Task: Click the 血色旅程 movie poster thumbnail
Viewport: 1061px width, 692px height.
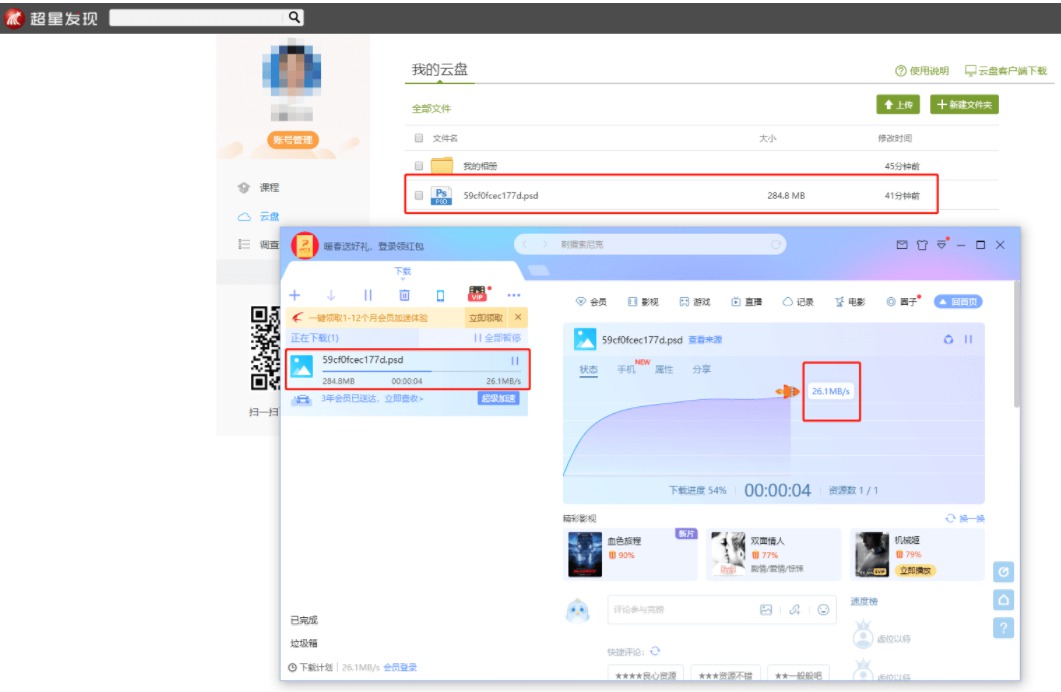Action: tap(585, 554)
